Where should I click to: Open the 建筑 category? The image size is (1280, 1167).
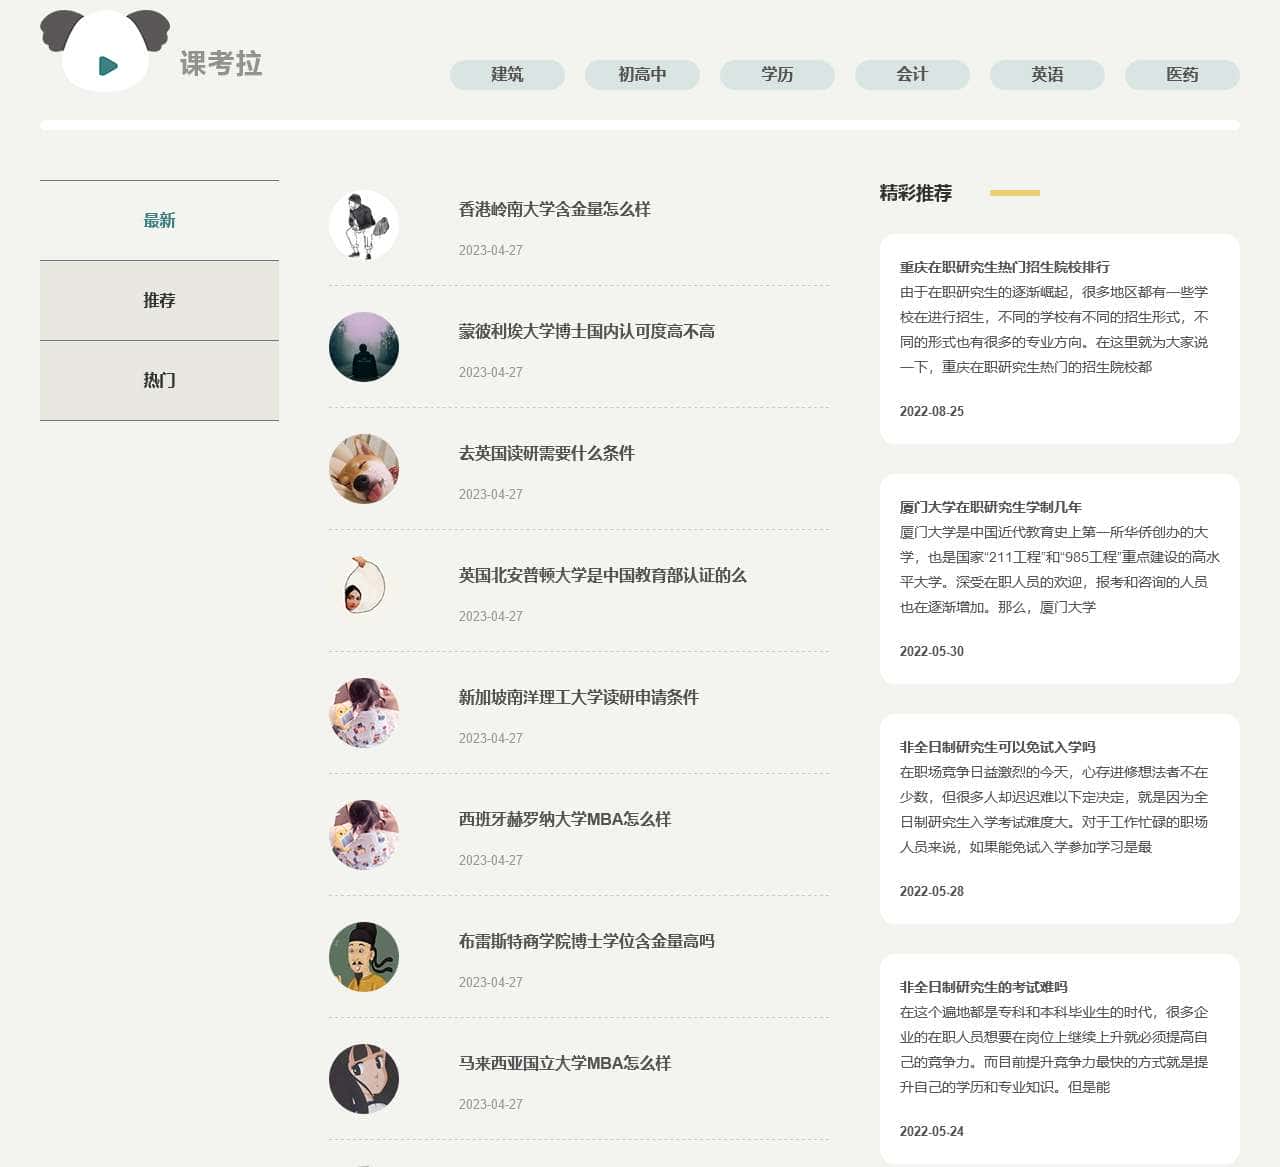coord(507,75)
